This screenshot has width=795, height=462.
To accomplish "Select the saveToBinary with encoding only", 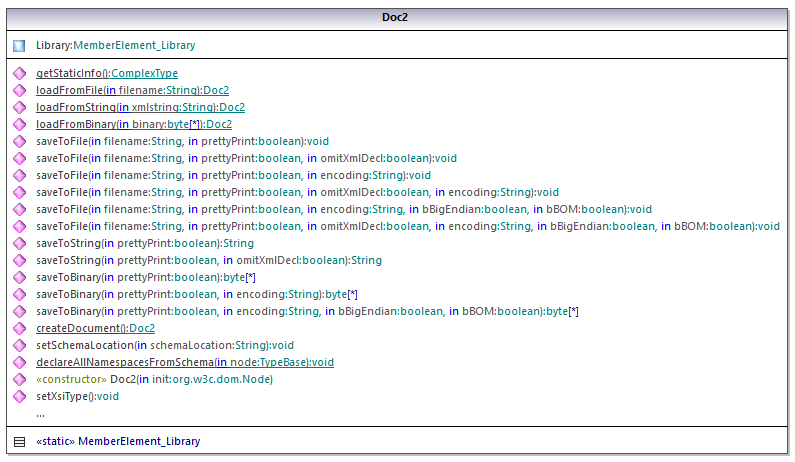I will (196, 294).
